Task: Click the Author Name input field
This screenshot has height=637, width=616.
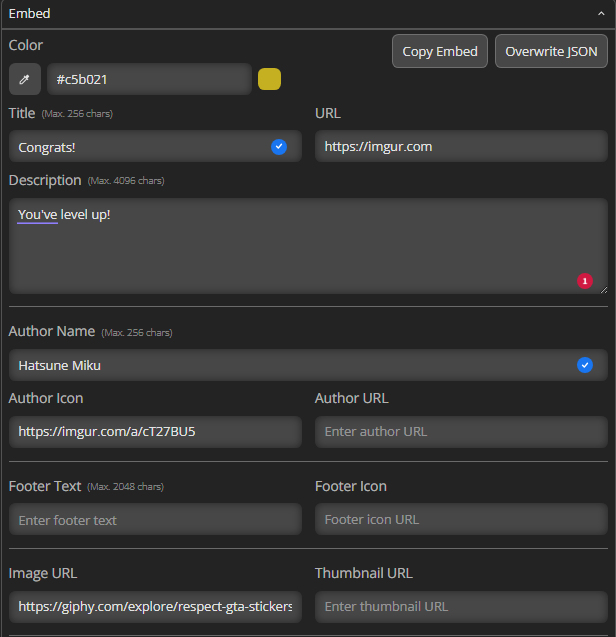Action: tap(290, 365)
